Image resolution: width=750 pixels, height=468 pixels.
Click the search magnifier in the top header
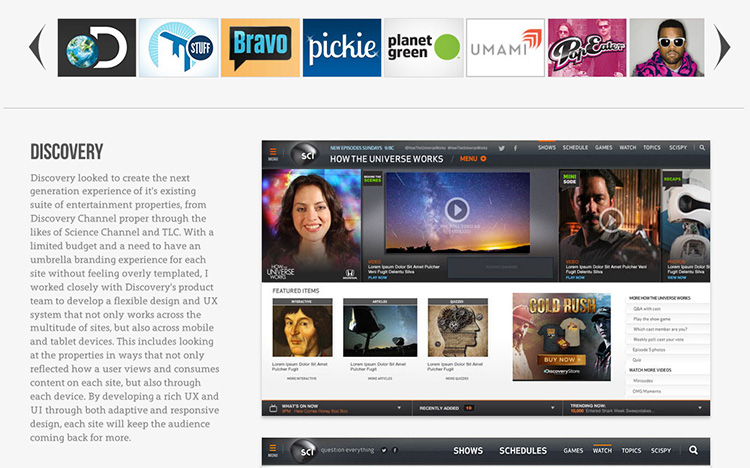(x=702, y=148)
